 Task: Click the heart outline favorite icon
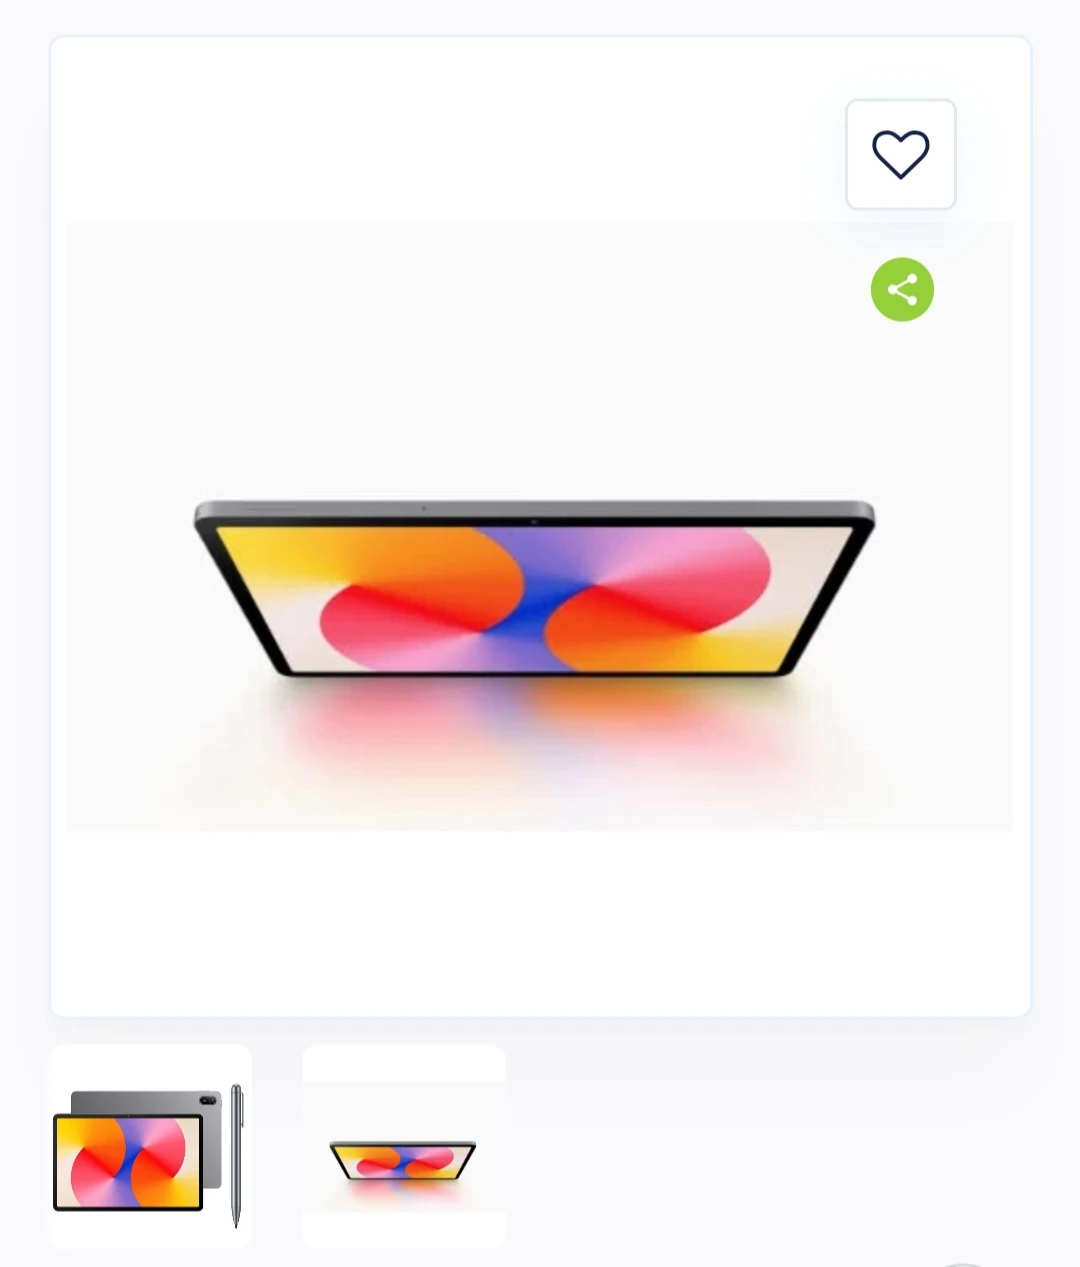pyautogui.click(x=901, y=154)
